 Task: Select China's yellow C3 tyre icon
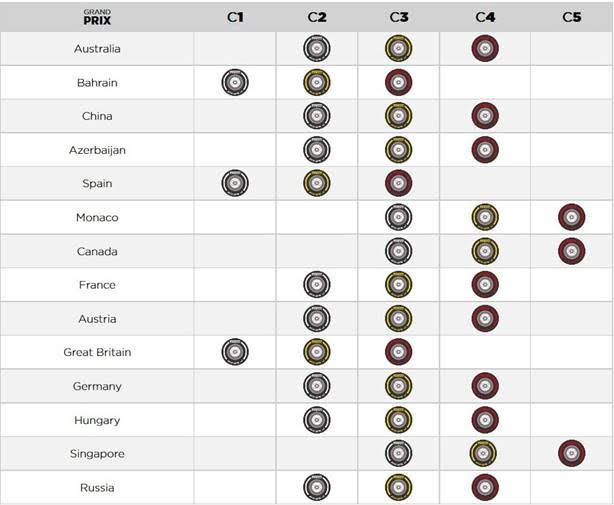coord(399,116)
